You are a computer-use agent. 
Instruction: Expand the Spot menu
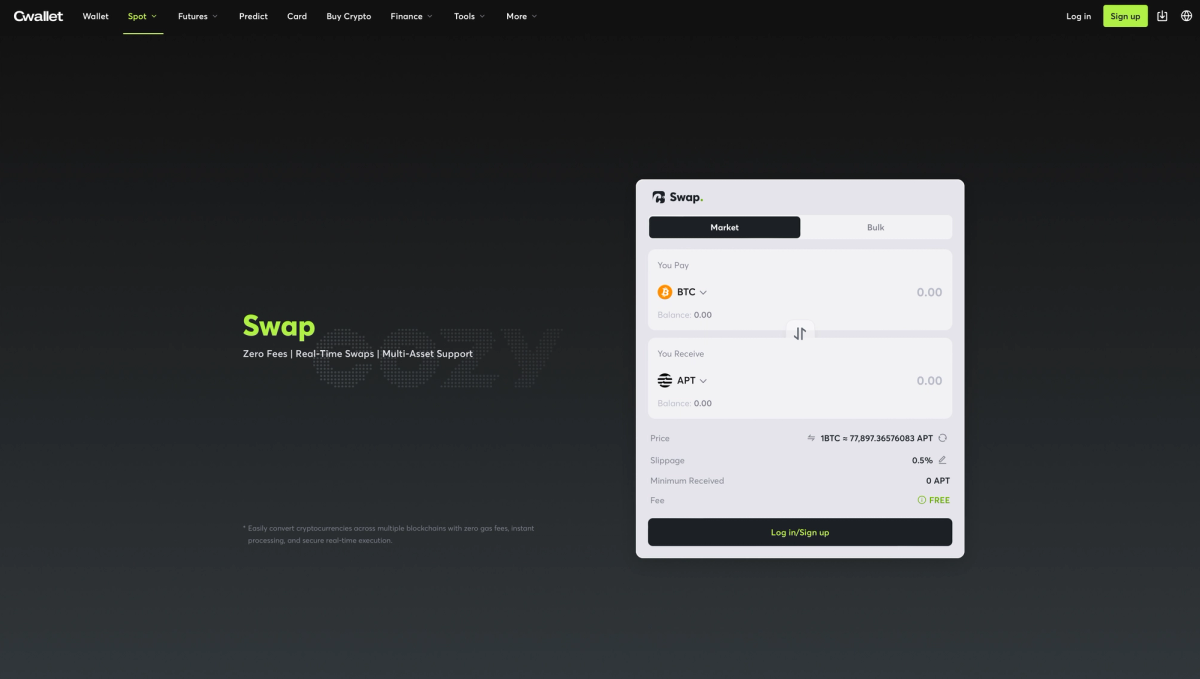(143, 16)
